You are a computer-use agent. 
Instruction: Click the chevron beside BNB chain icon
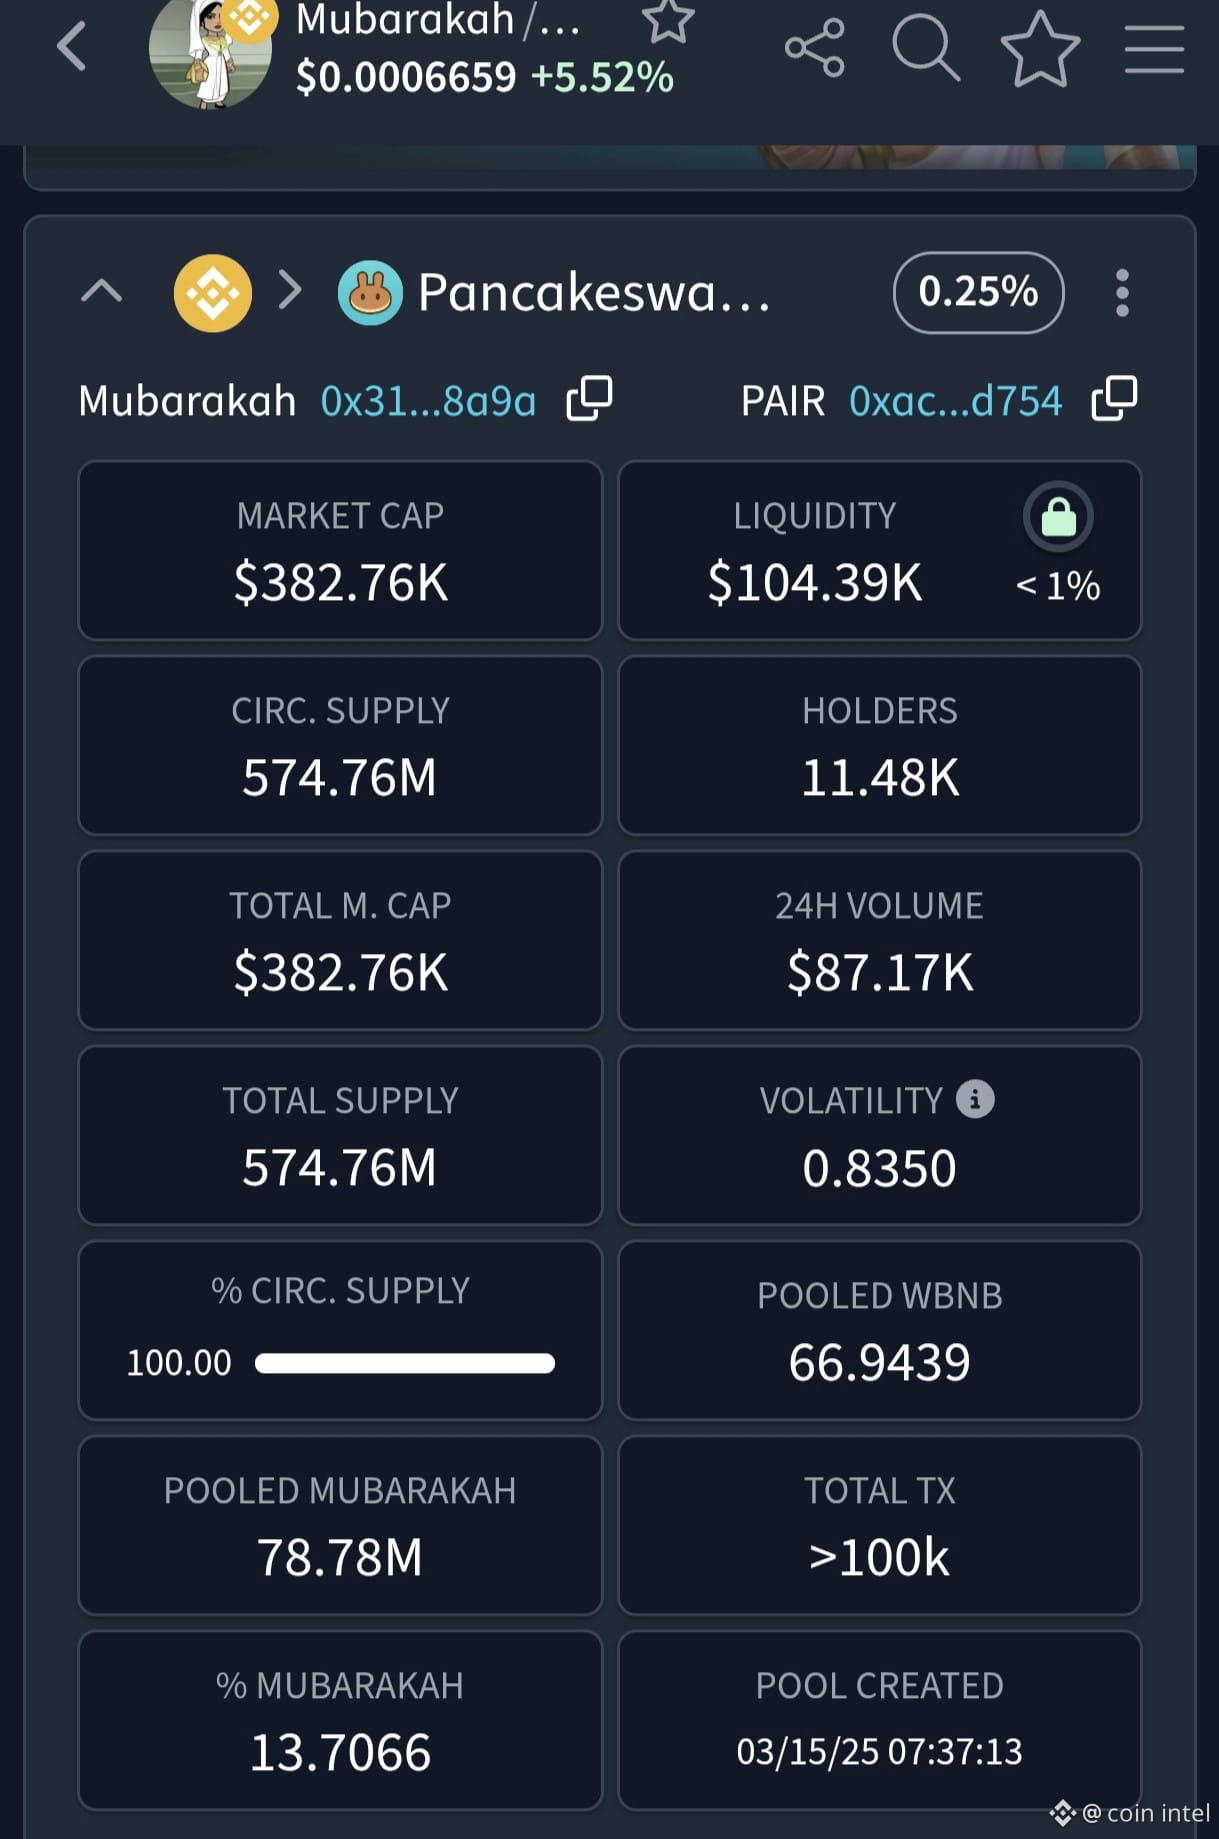290,290
